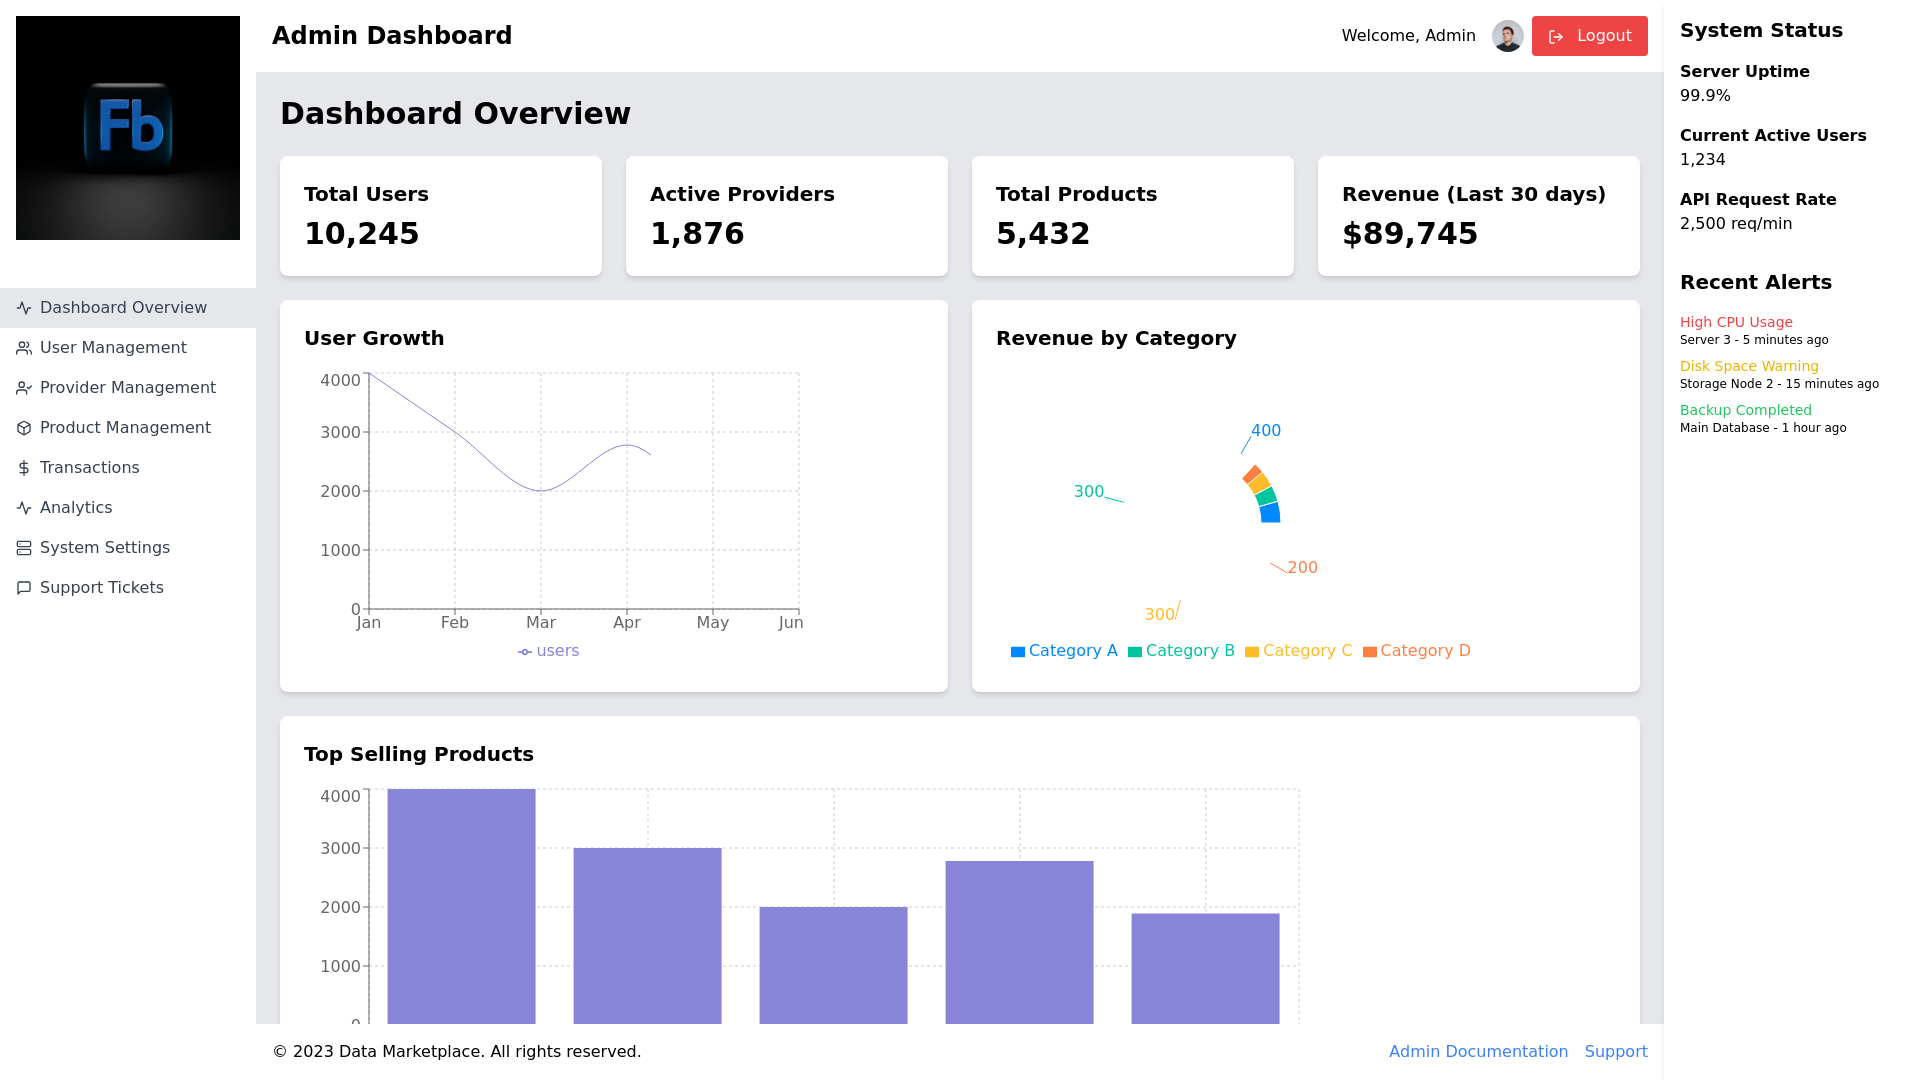Select the Category D orange legend swatch

point(1370,652)
